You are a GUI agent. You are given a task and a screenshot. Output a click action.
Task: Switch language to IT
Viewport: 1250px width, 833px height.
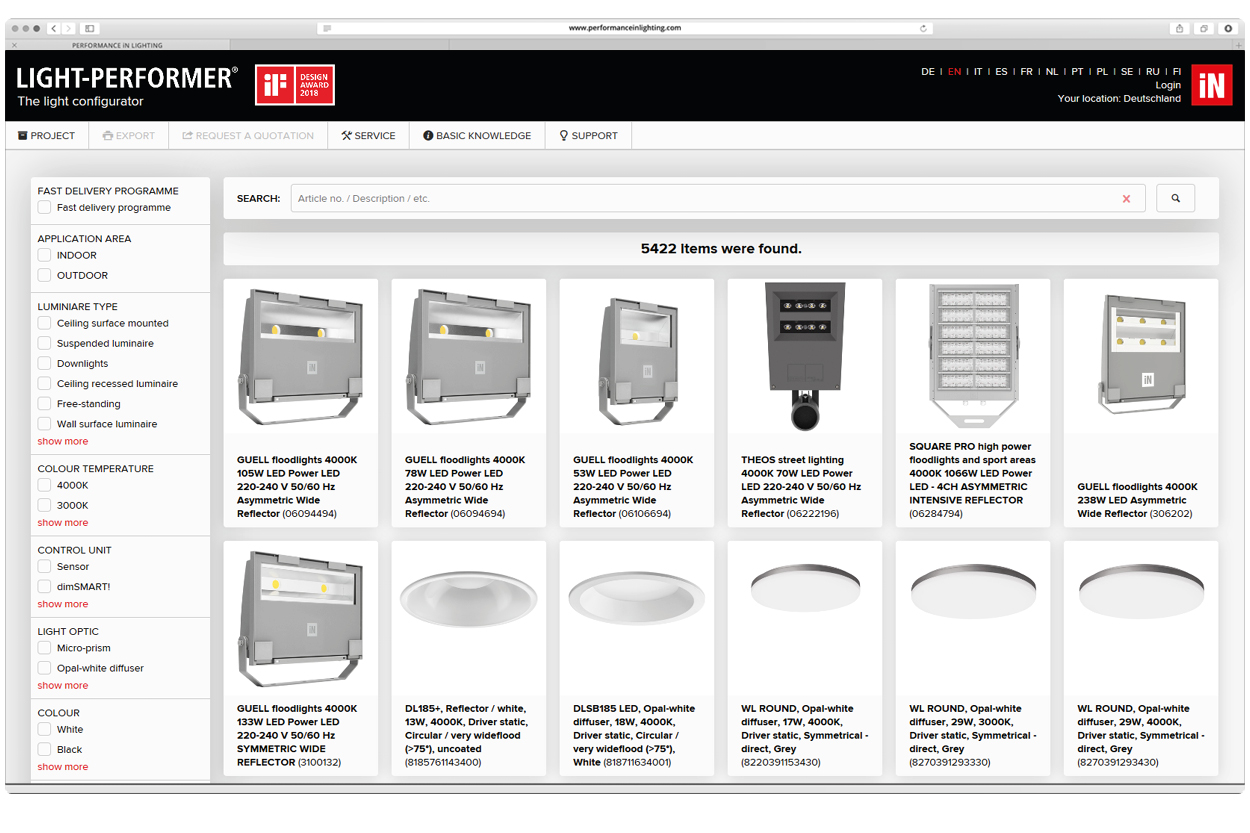pos(978,72)
